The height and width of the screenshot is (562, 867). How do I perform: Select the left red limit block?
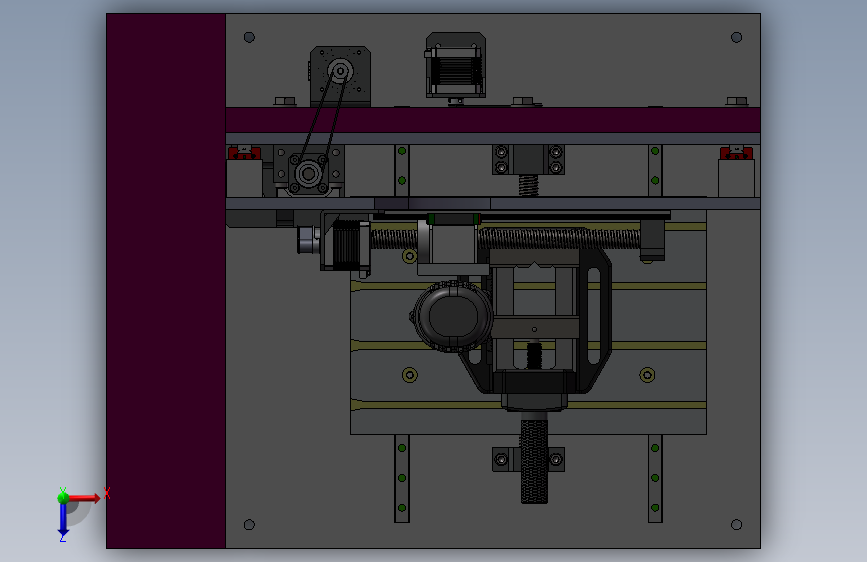244,153
